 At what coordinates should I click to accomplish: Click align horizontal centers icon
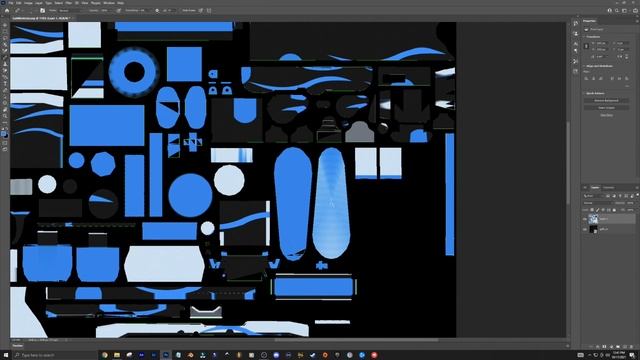(593, 78)
